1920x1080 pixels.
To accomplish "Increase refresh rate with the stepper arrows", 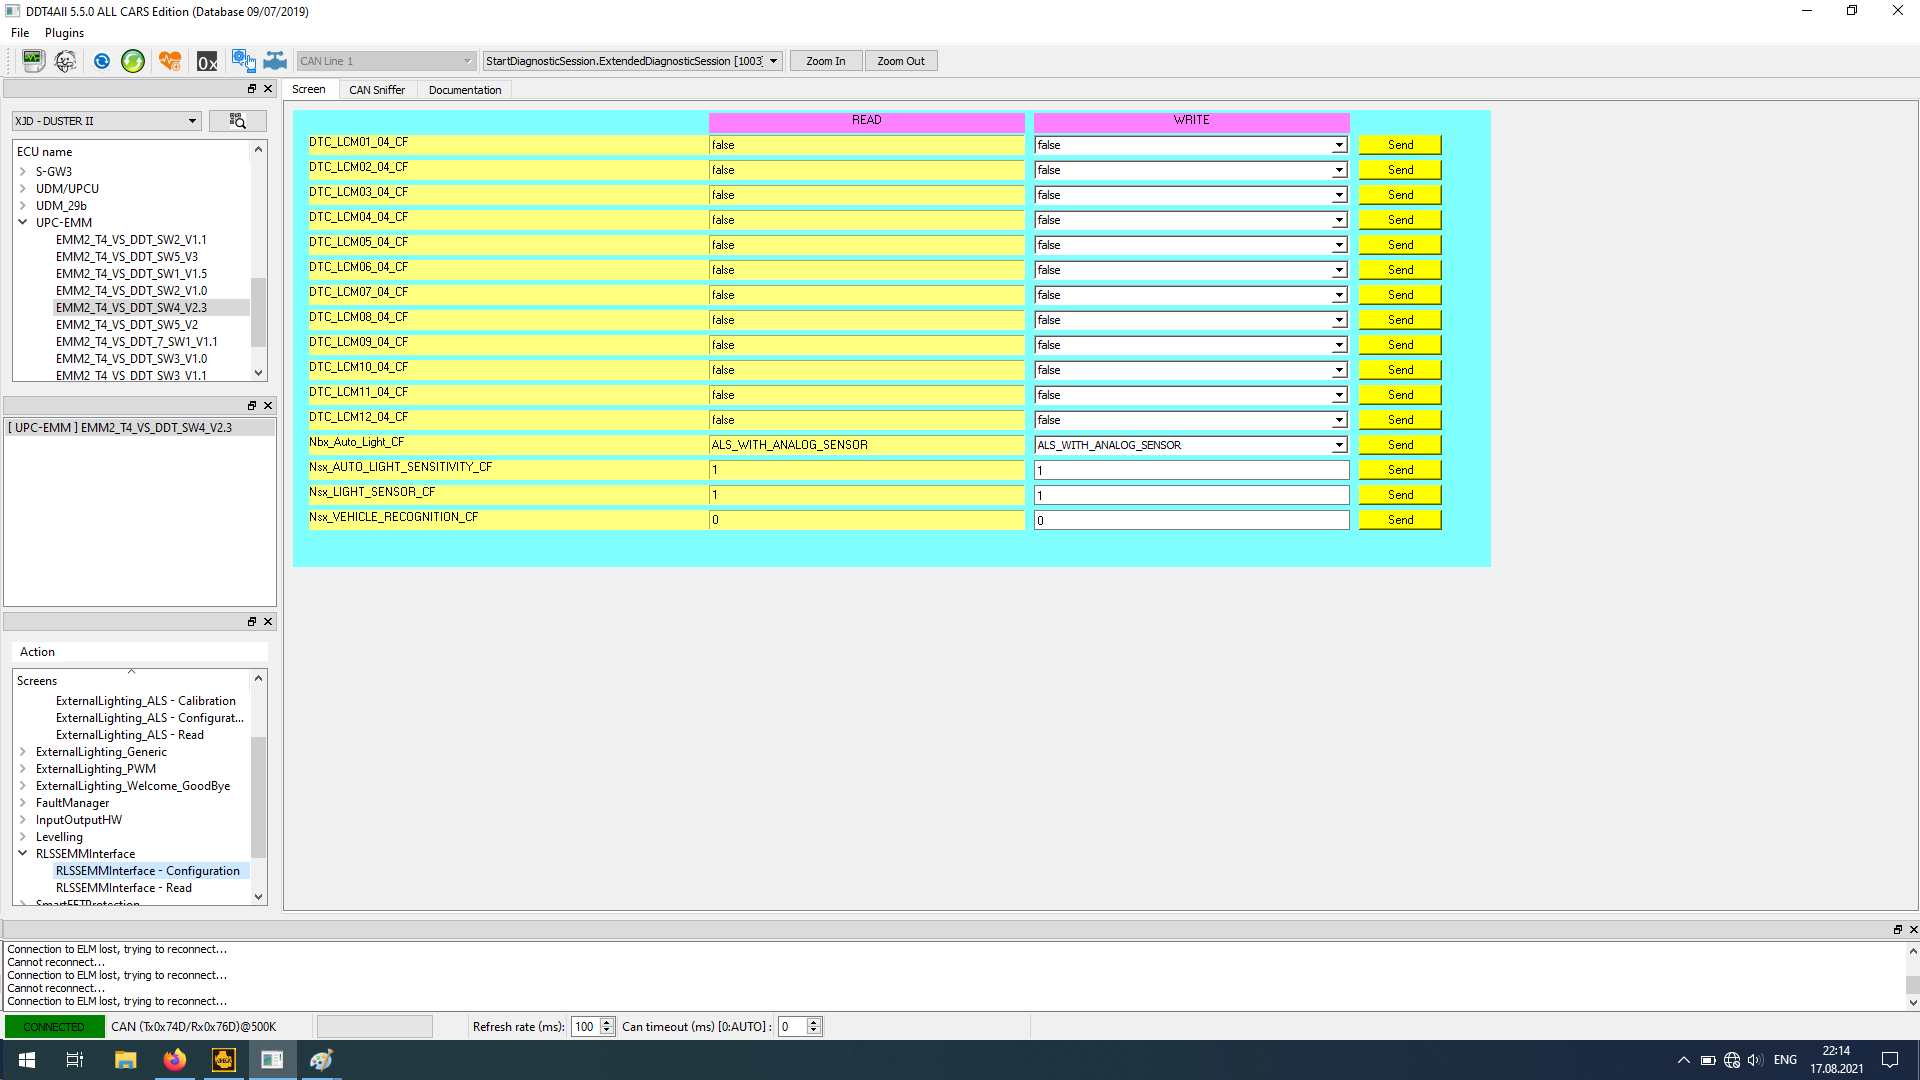I will tap(606, 1022).
